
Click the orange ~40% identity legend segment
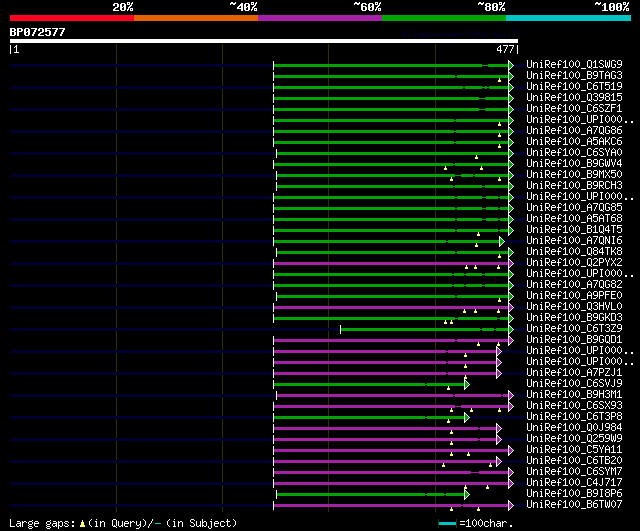click(196, 18)
